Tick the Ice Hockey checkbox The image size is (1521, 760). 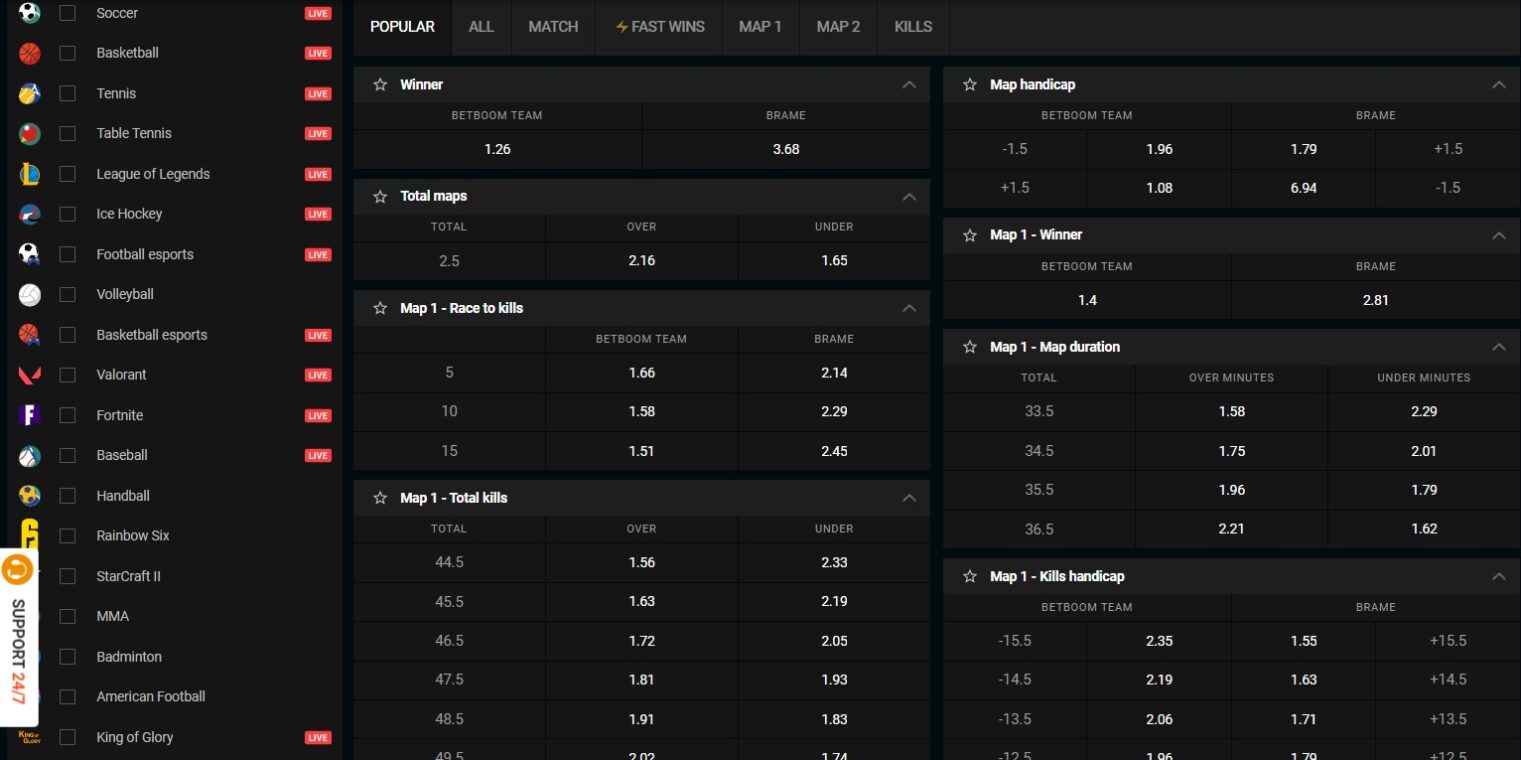coord(68,214)
